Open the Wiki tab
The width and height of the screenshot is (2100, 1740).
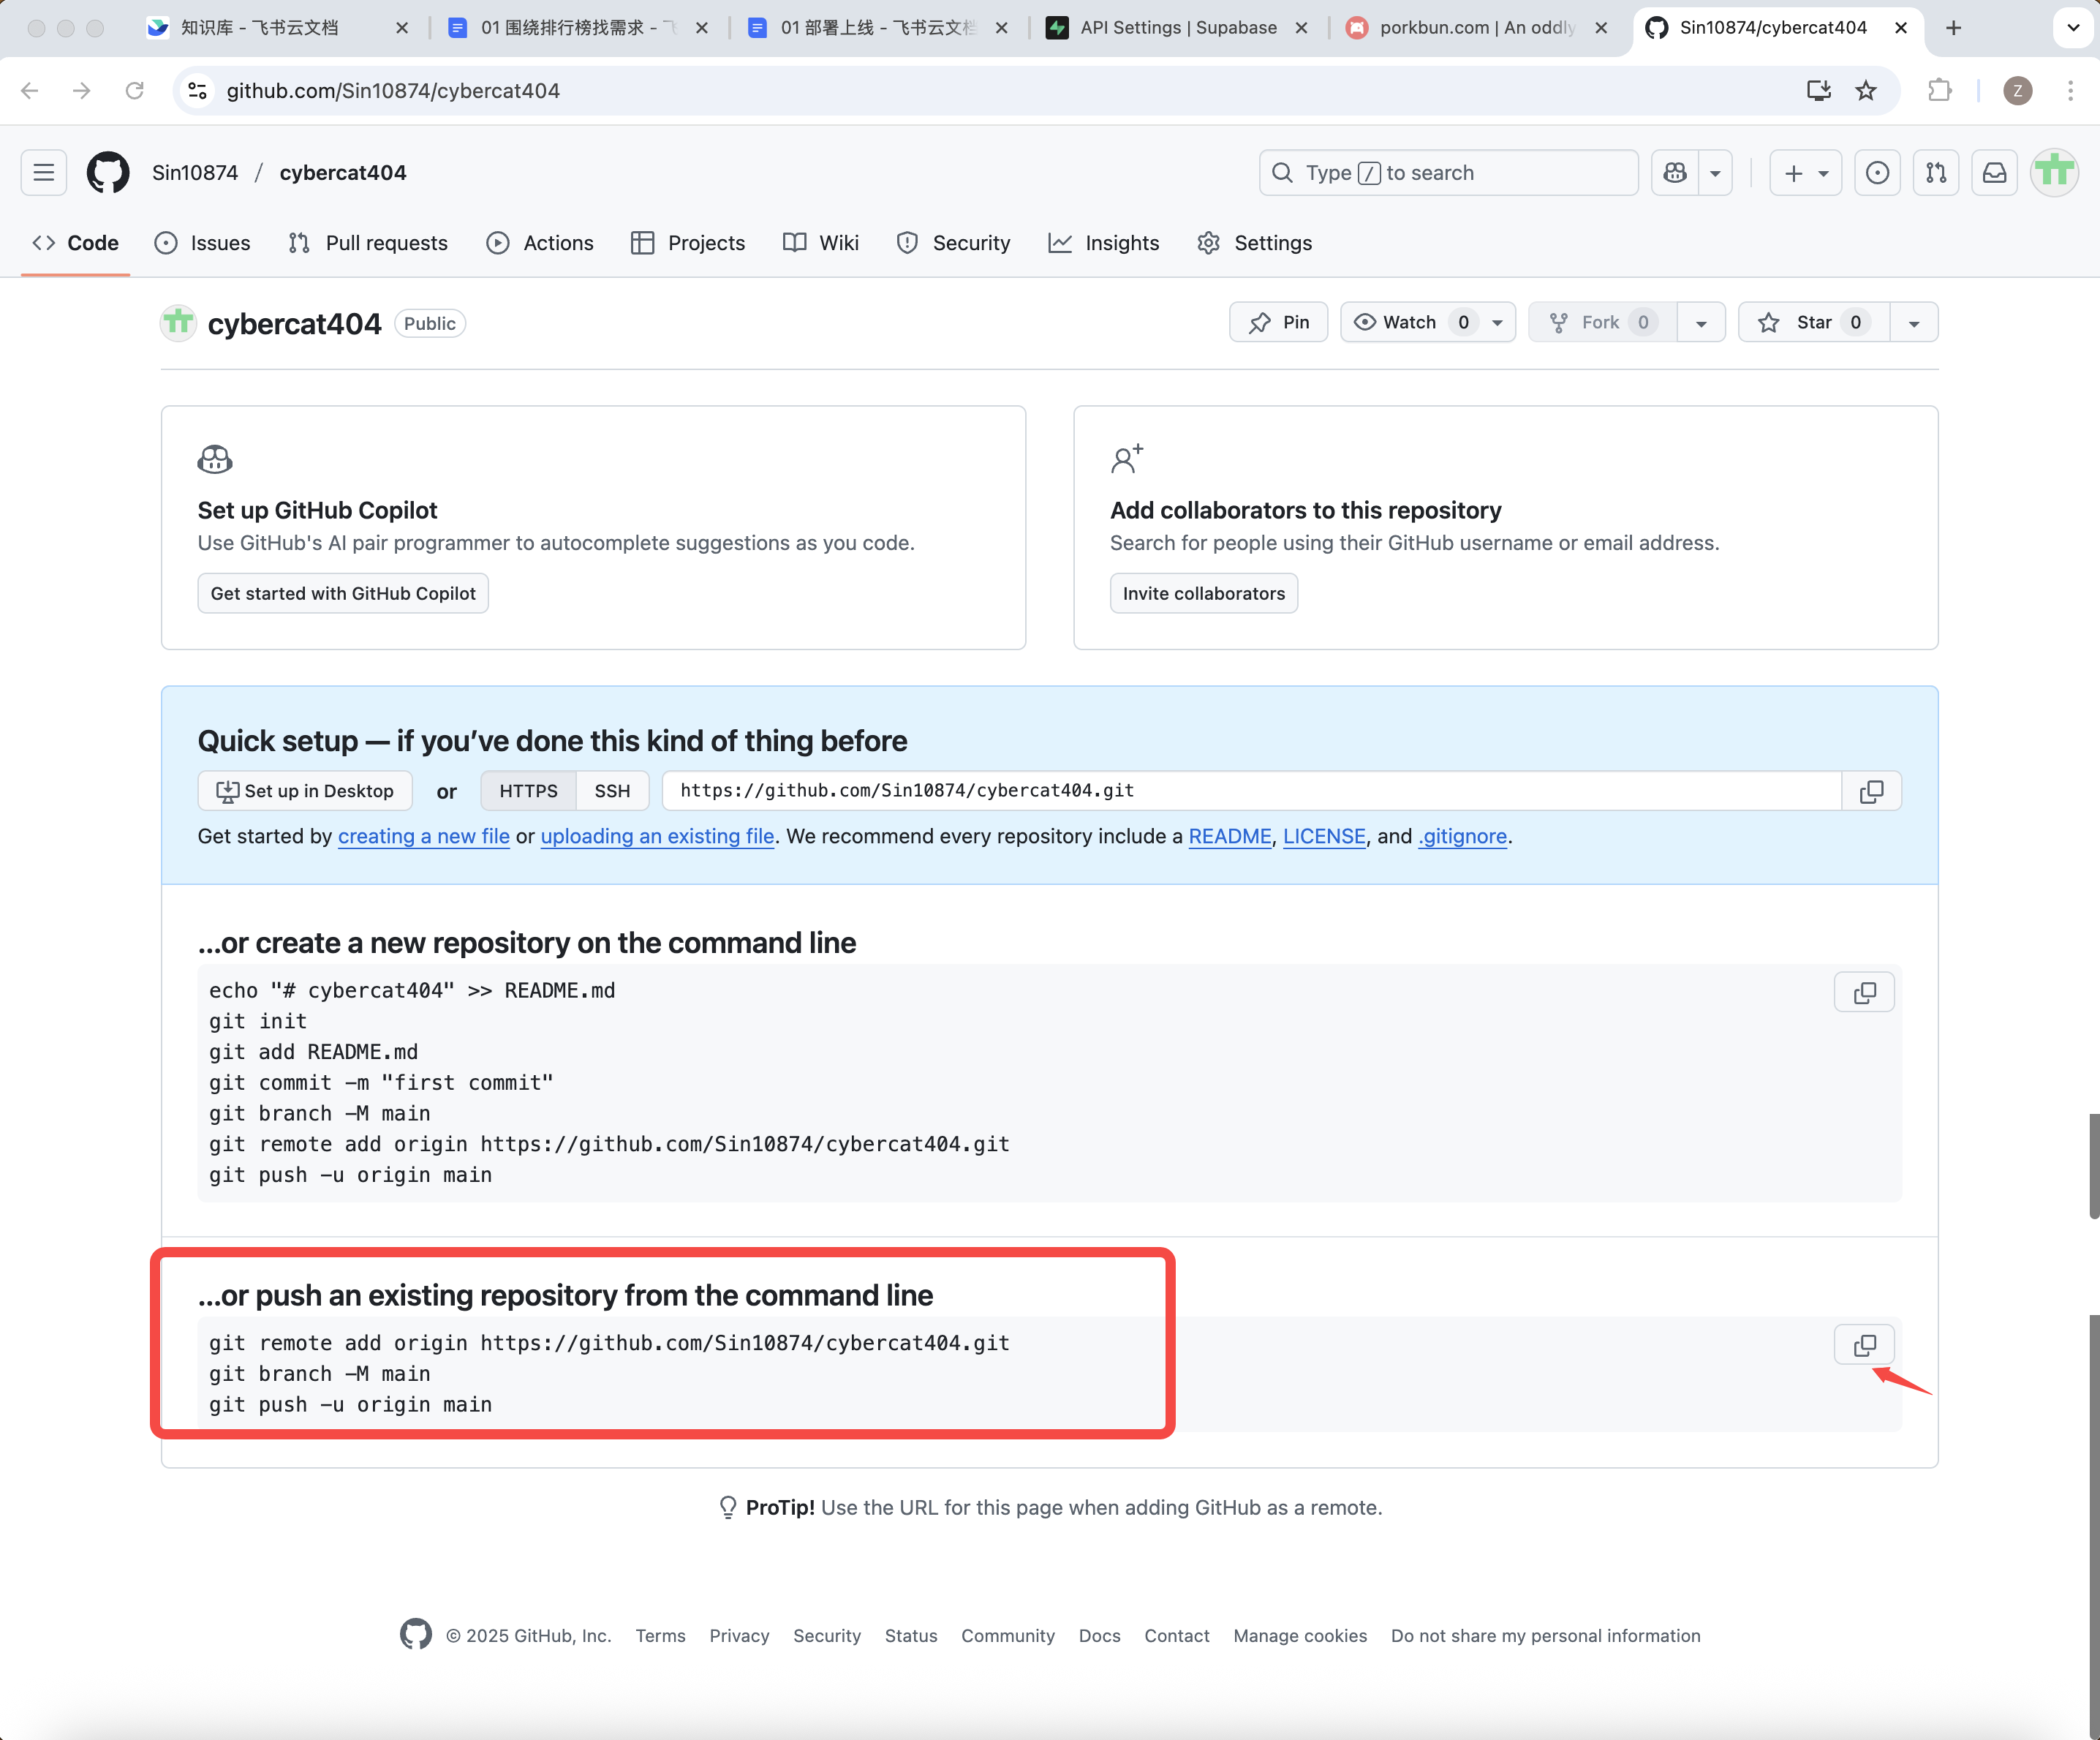coord(821,243)
